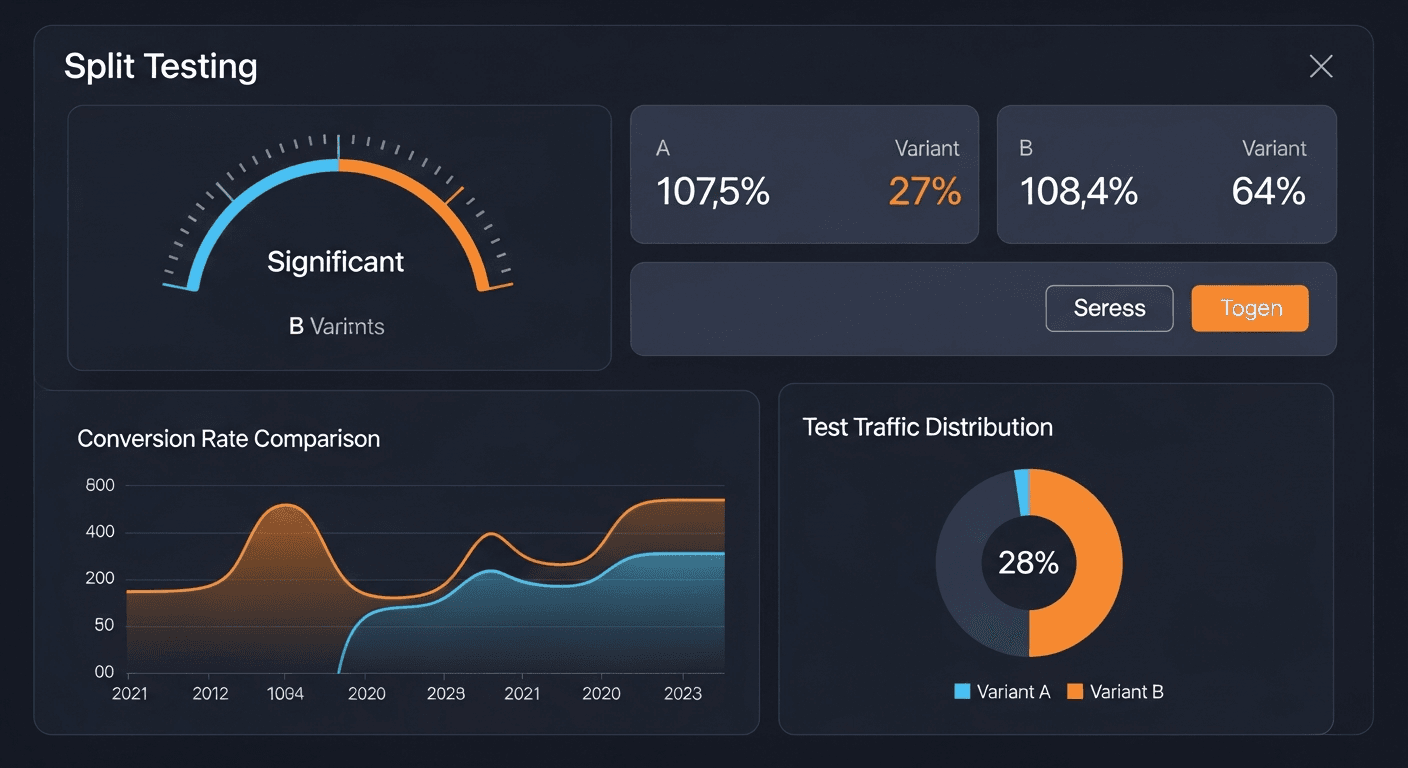Open the Variant A 107,5% stat card
1408x768 pixels.
tap(804, 174)
